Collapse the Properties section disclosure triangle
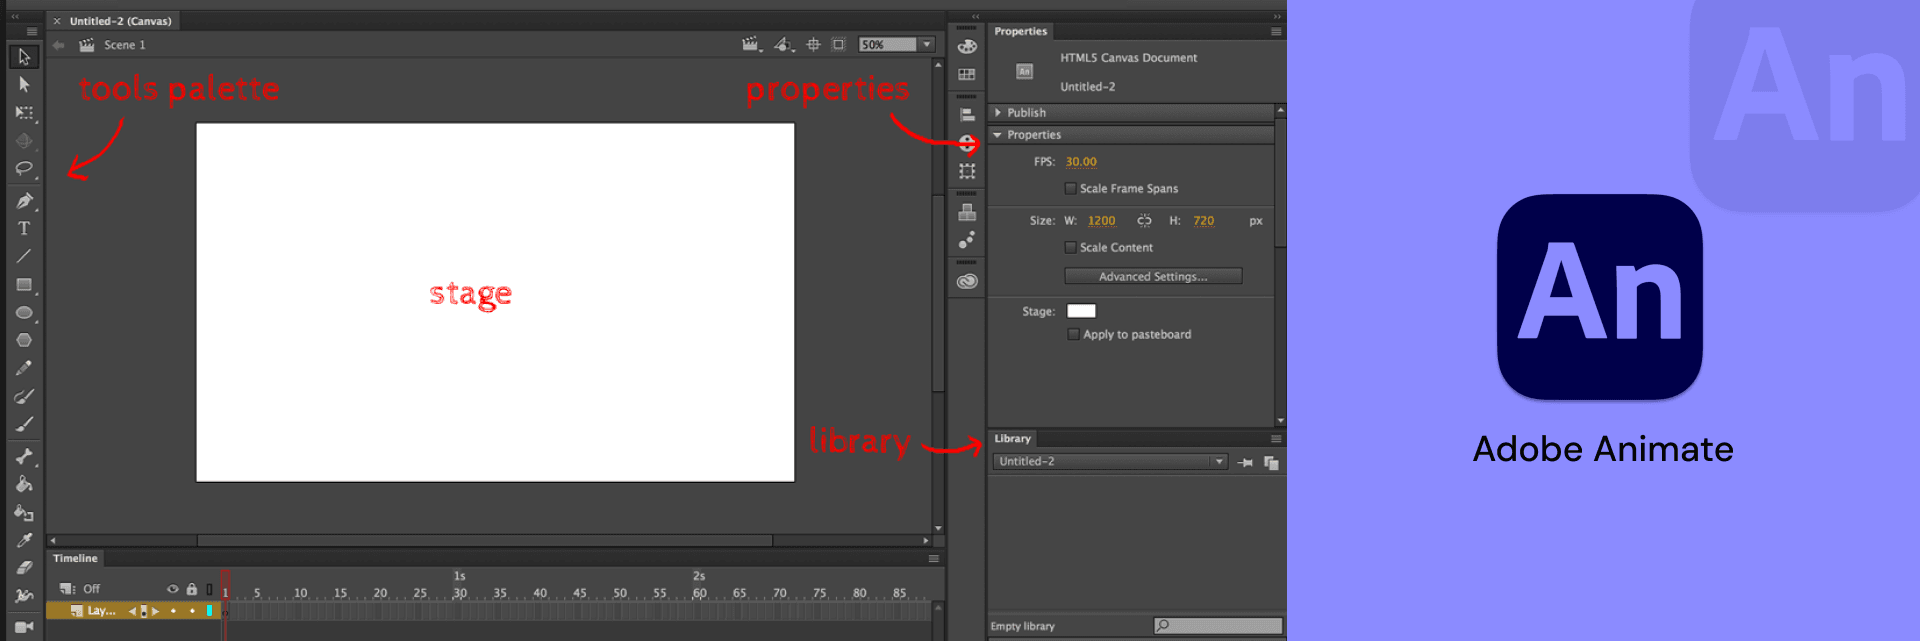The image size is (1920, 641). click(x=998, y=135)
